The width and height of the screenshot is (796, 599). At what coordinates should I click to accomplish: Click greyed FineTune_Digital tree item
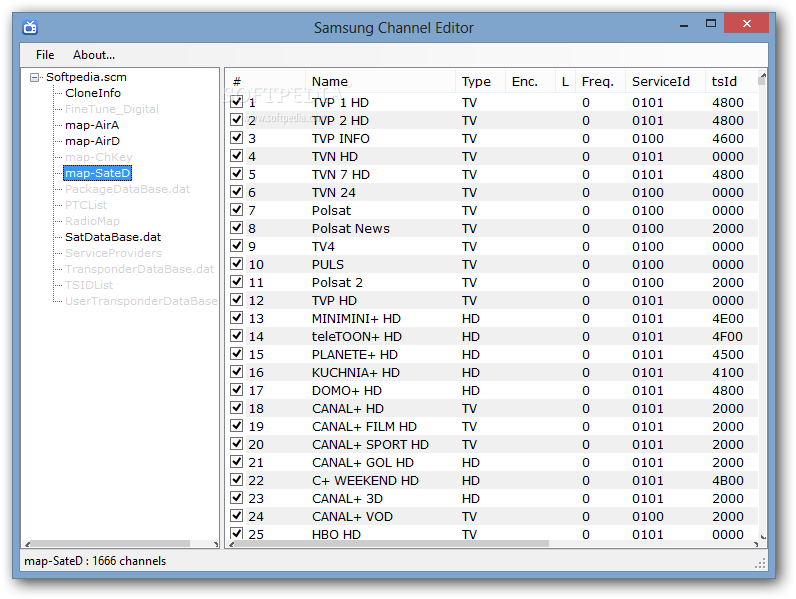coord(112,109)
